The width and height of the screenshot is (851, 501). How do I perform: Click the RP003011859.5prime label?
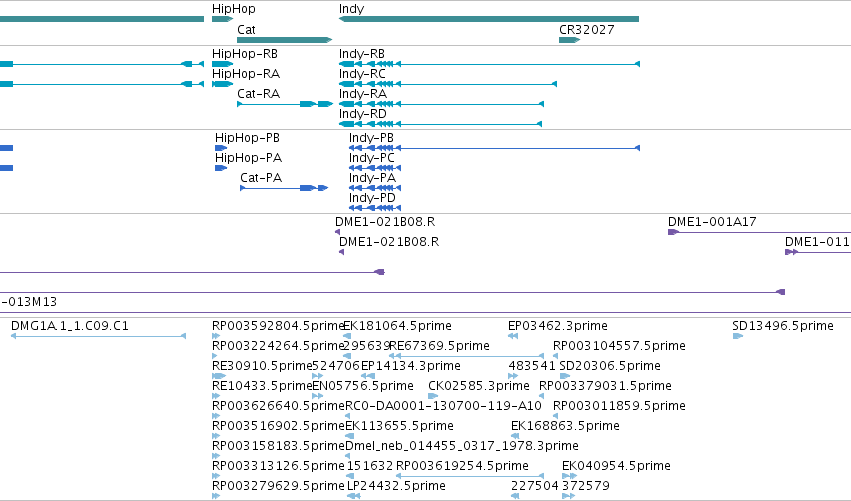(619, 407)
